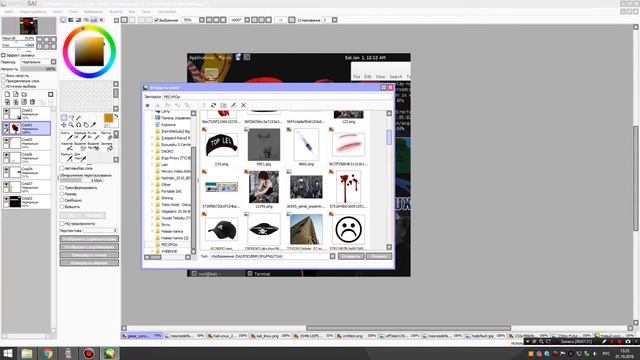This screenshot has width=640, height=360.
Task: Open the Слой menu
Action: [x=73, y=12]
